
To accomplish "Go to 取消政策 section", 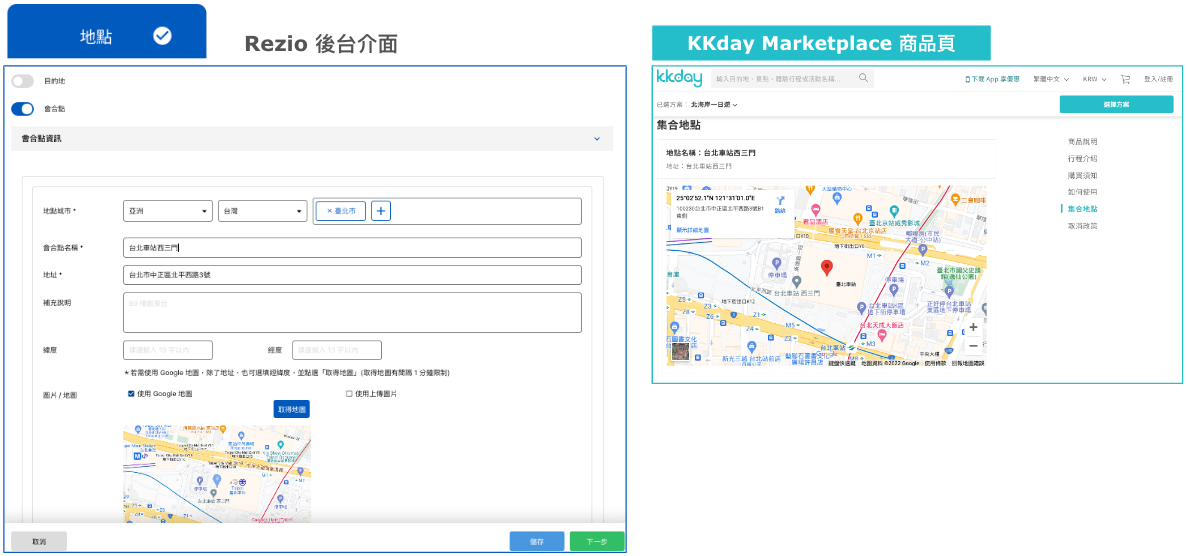I will [1083, 226].
